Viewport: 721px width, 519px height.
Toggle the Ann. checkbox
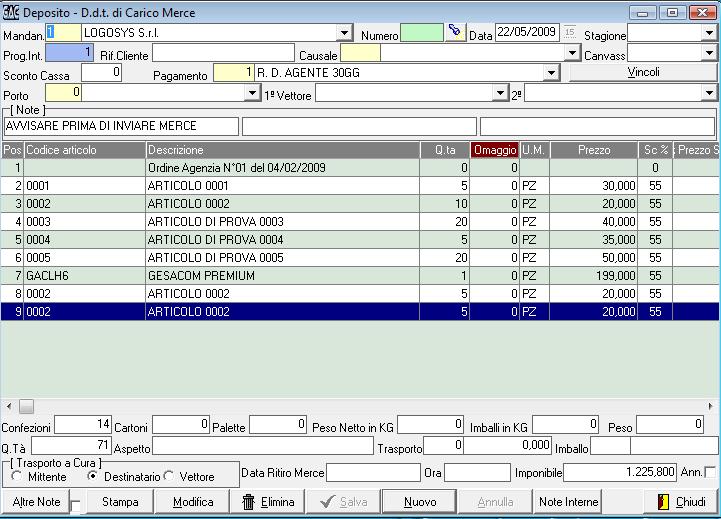point(710,472)
